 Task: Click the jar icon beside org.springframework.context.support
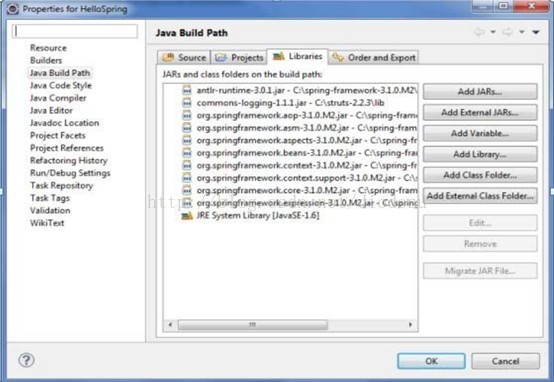[x=187, y=178]
